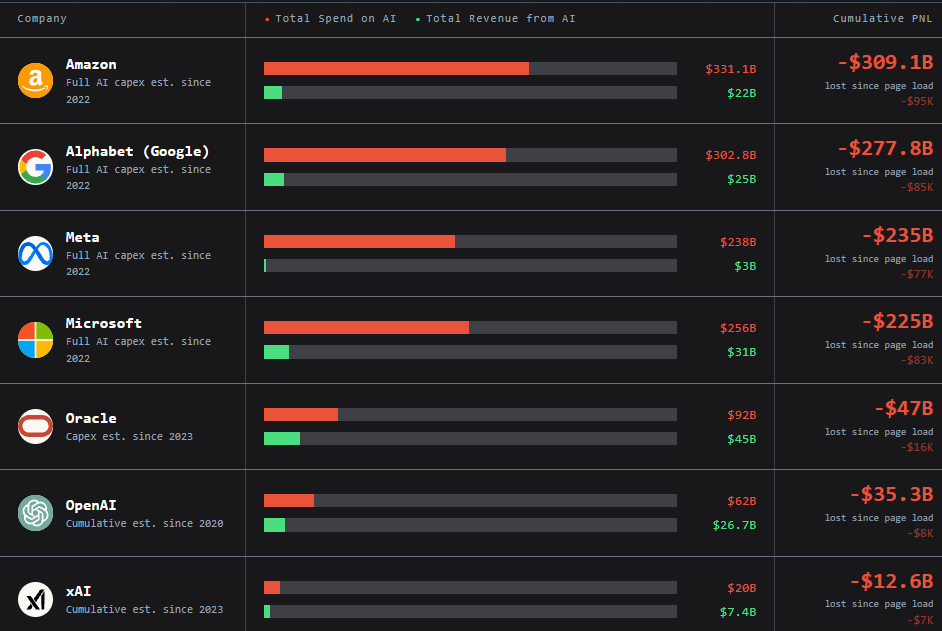Click the xAI company name
Viewport: 942px width, 631px height.
click(78, 591)
